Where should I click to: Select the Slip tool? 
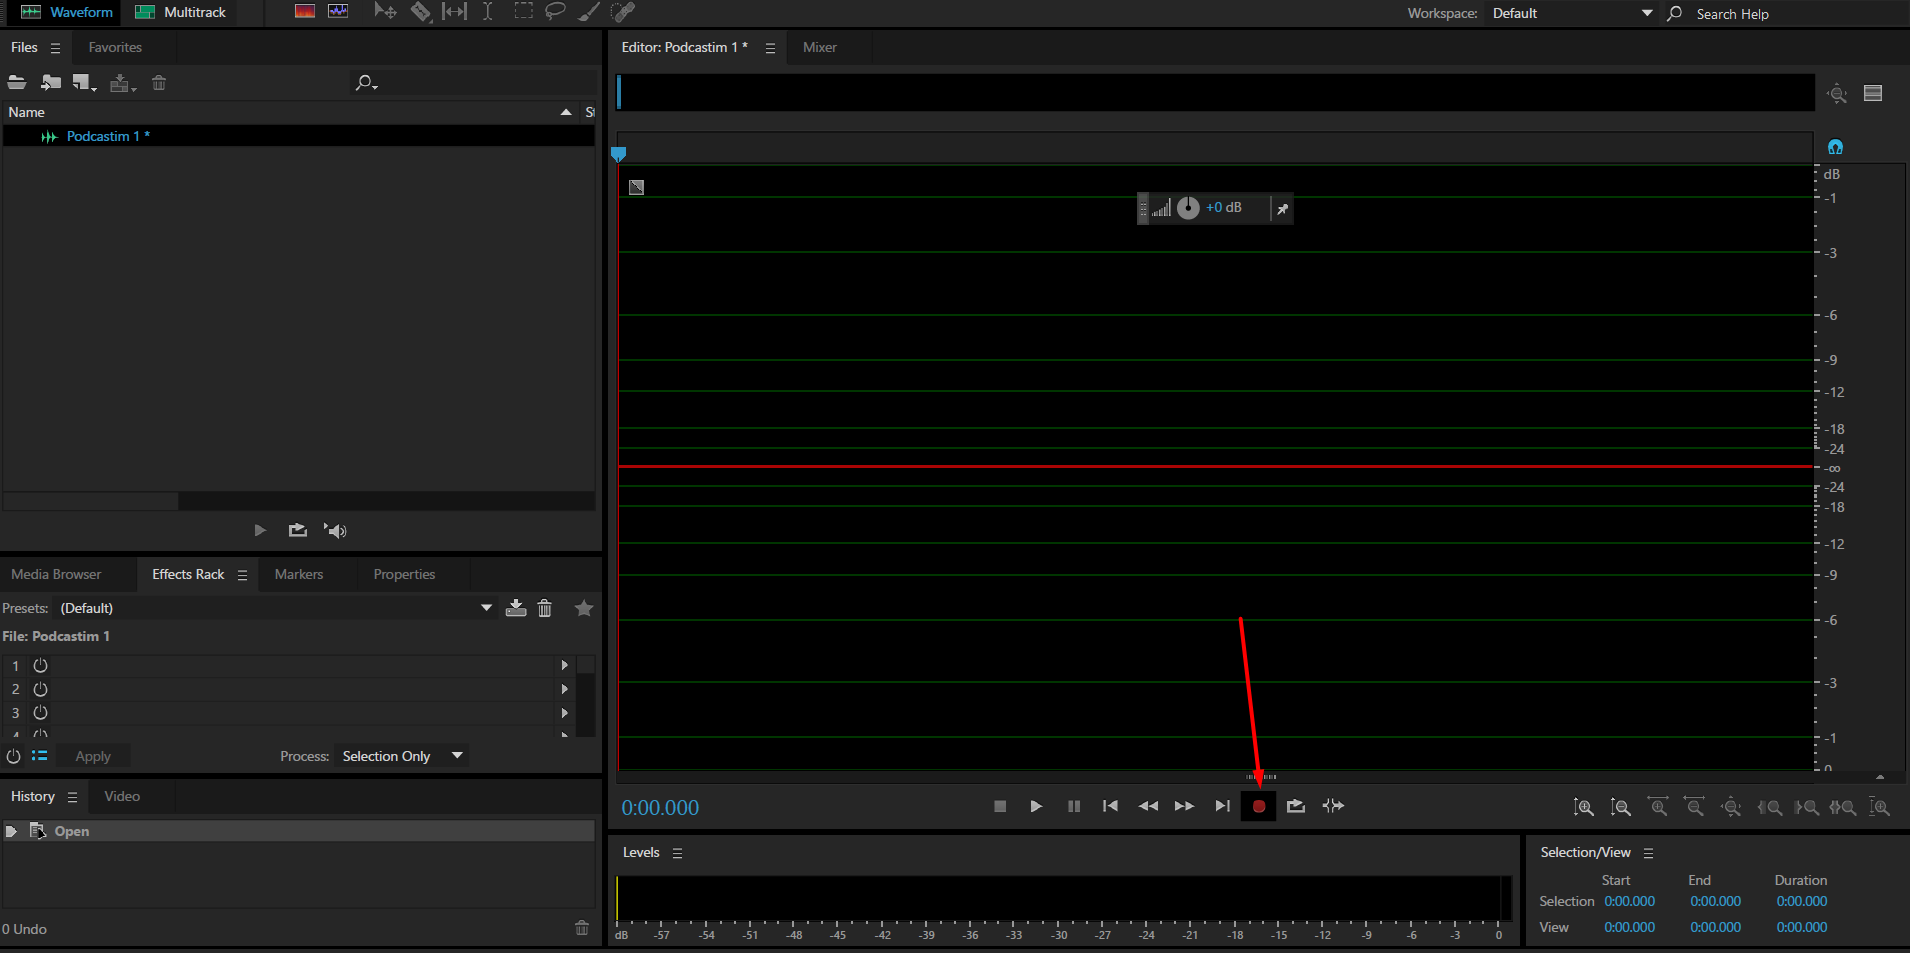(x=454, y=12)
